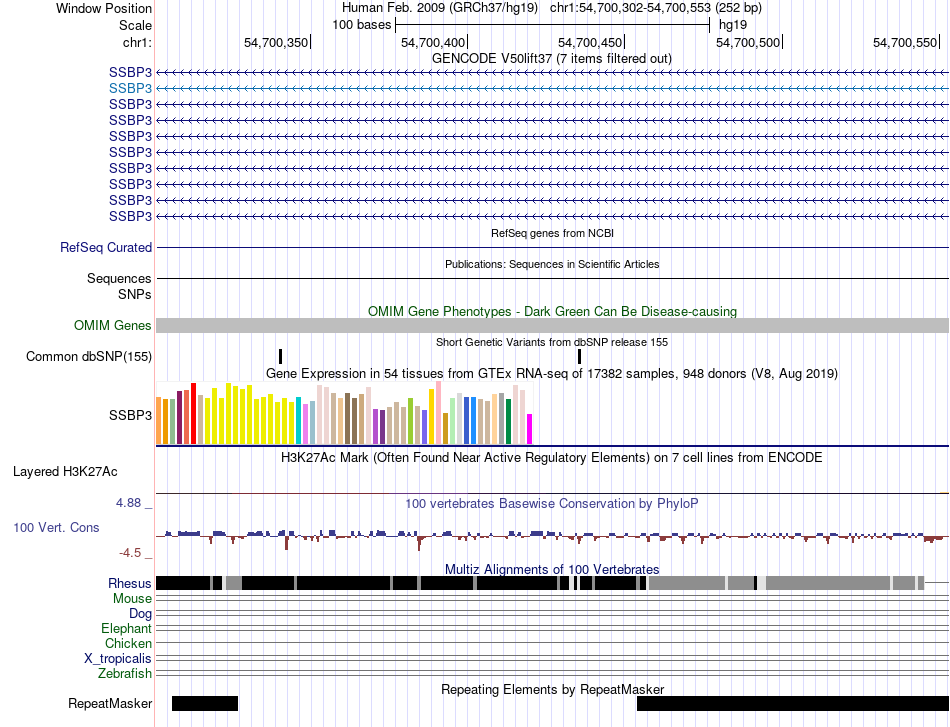This screenshot has height=727, width=950.
Task: Open the OMIM Gene Phenotypes track title
Action: [x=552, y=311]
